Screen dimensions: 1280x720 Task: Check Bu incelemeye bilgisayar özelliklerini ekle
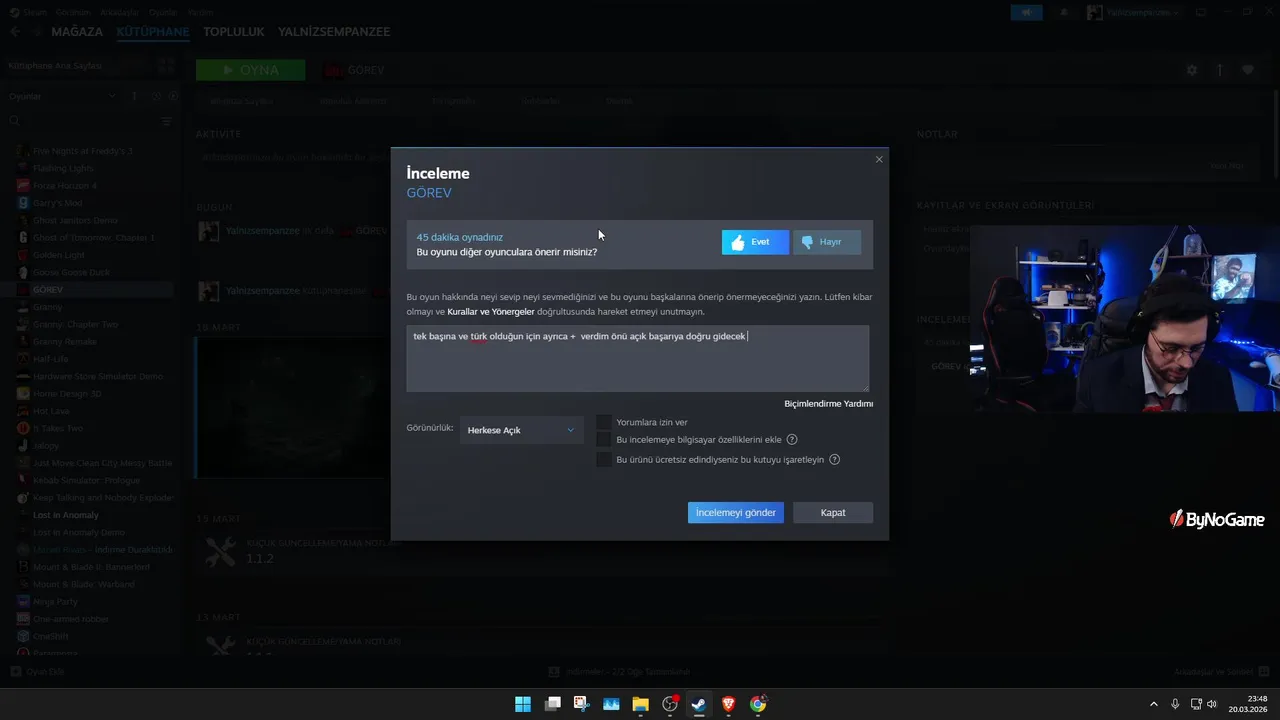[604, 439]
